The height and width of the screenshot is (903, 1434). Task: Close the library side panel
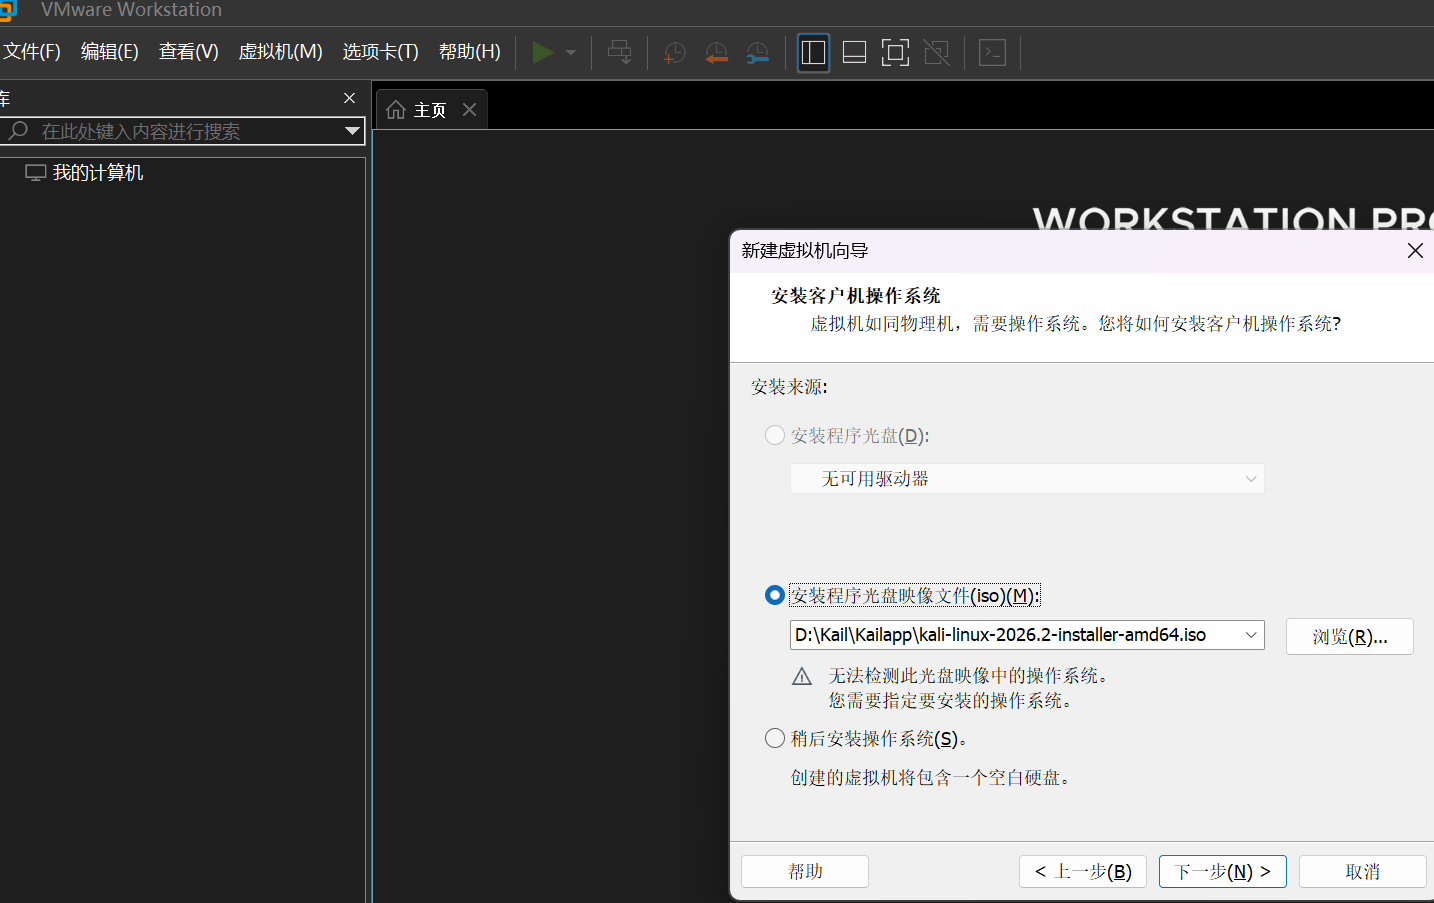click(349, 98)
